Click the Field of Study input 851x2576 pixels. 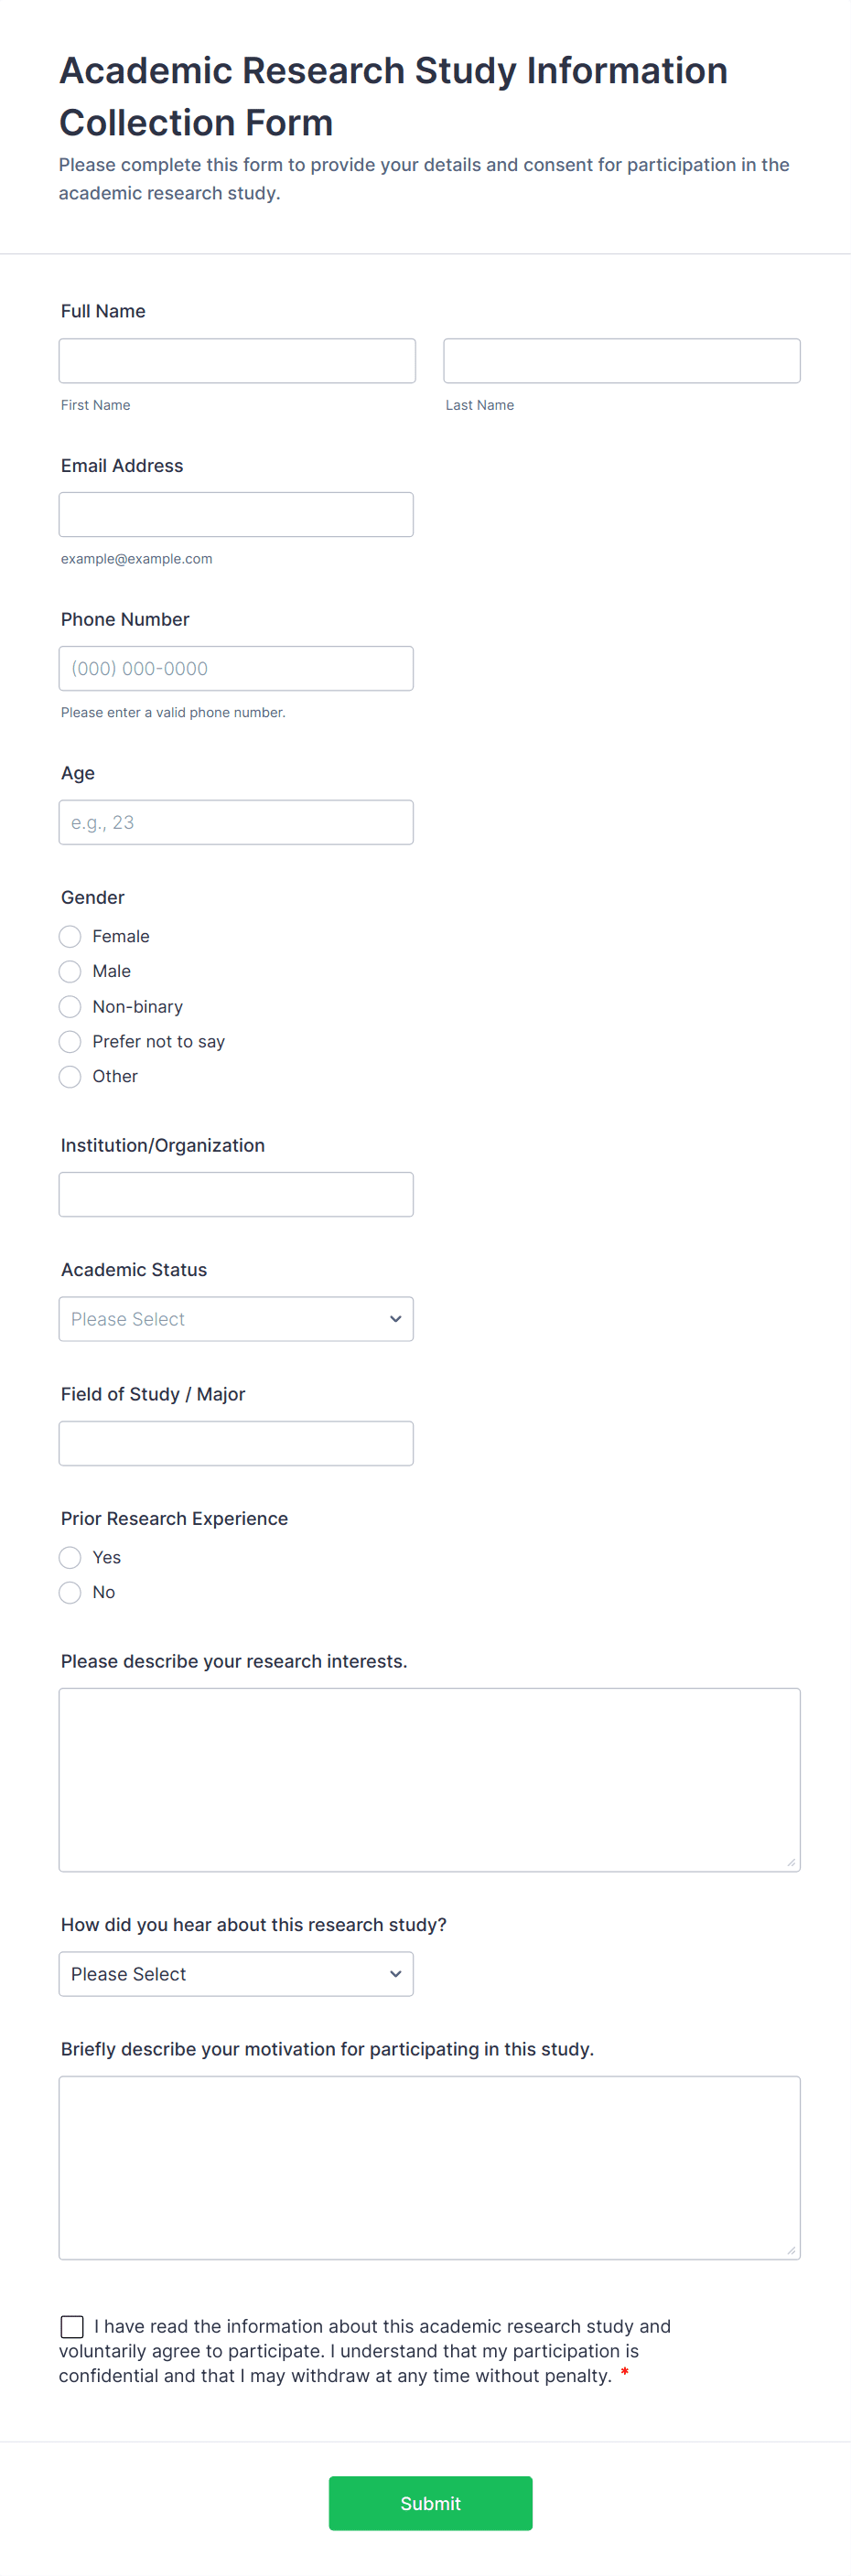[x=236, y=1444]
